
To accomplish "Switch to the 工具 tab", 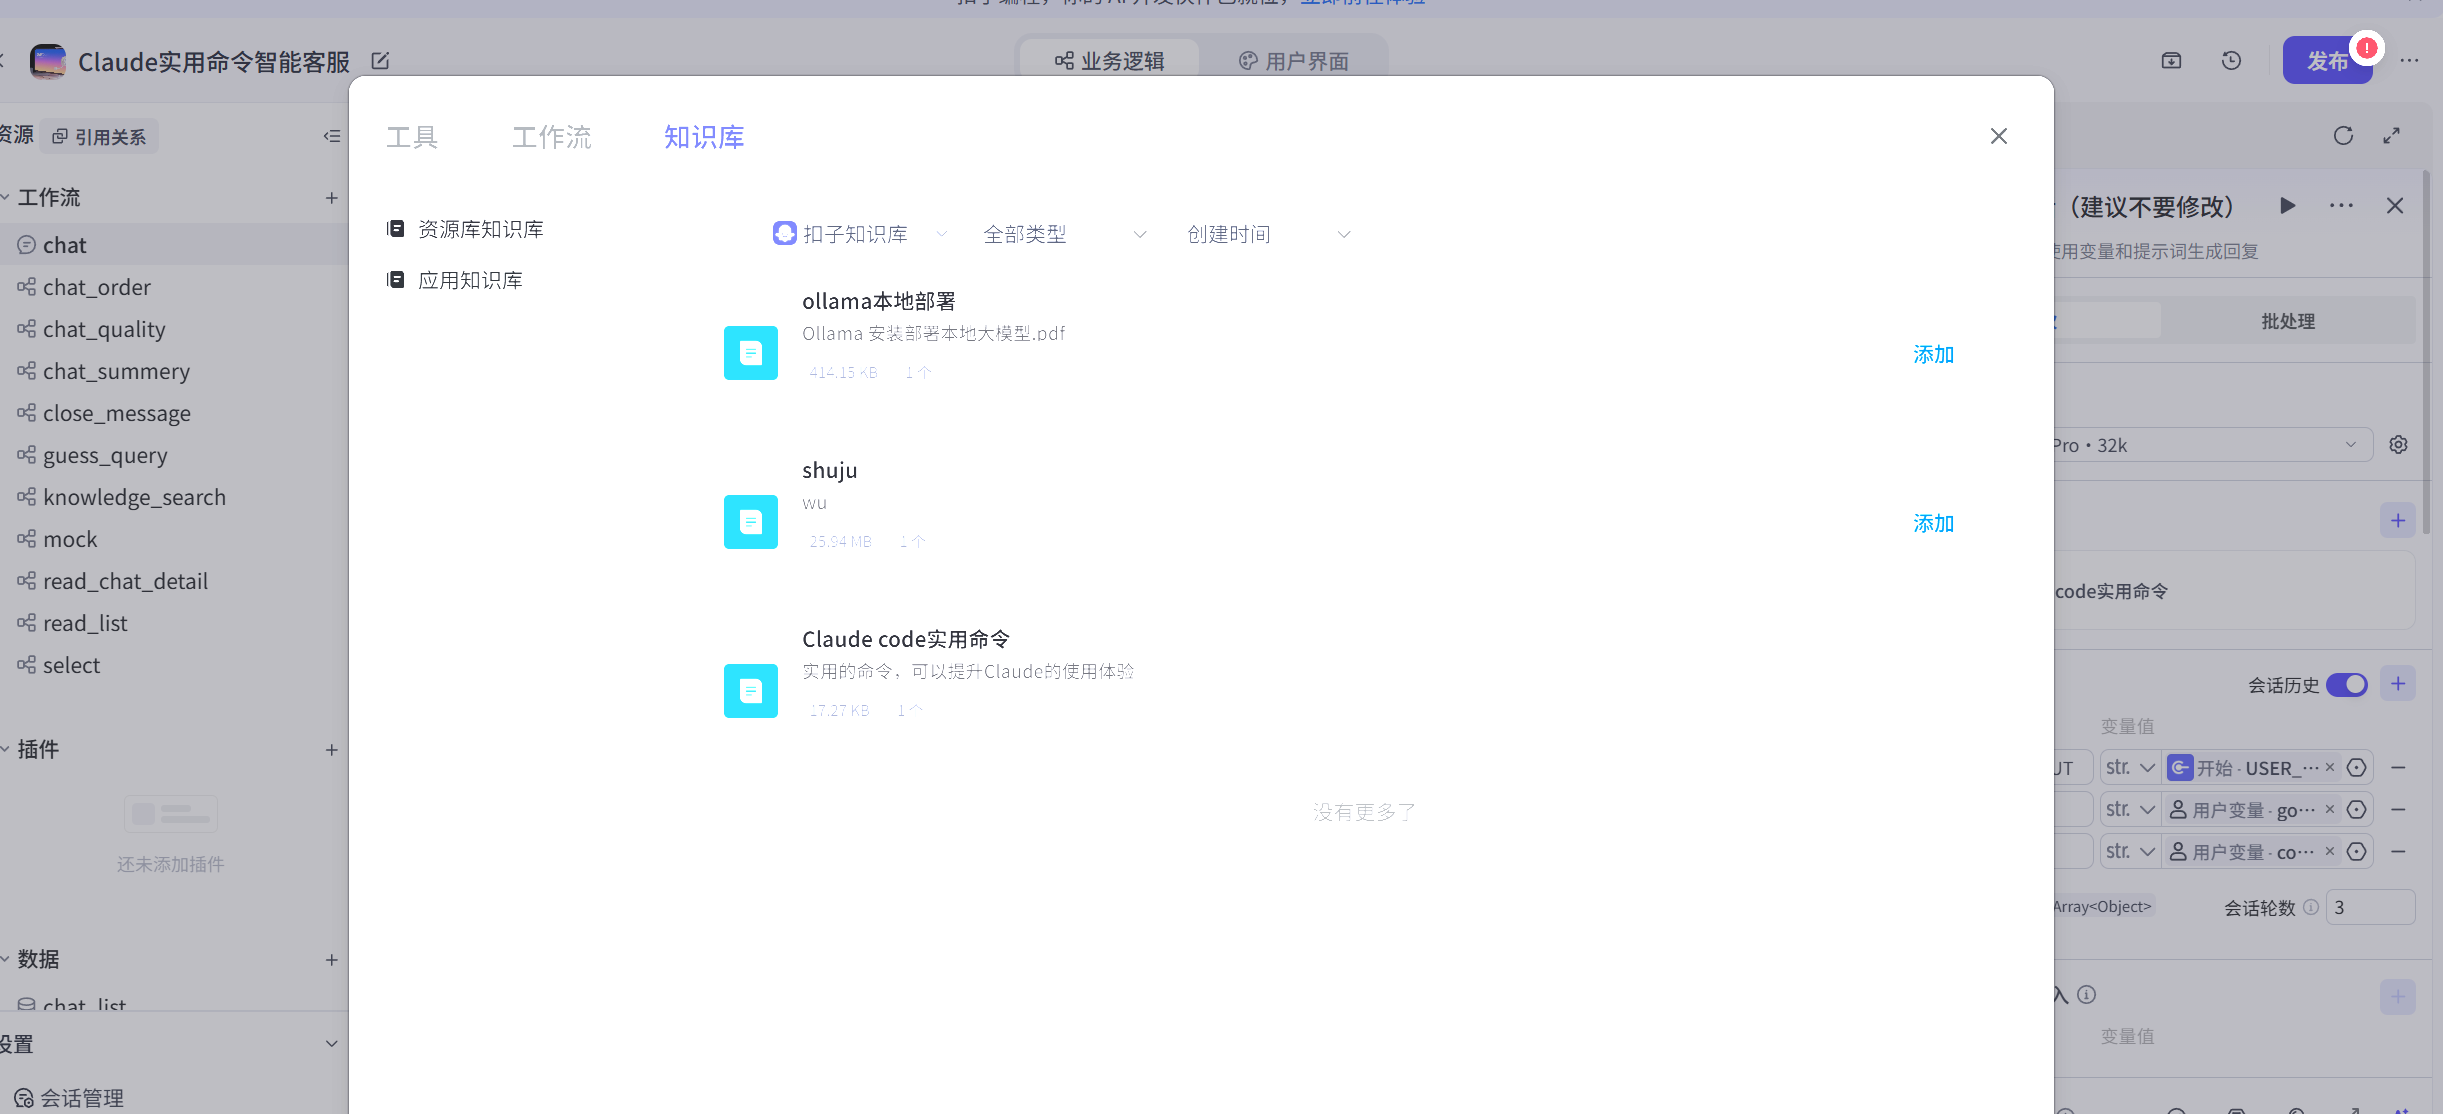I will [412, 137].
